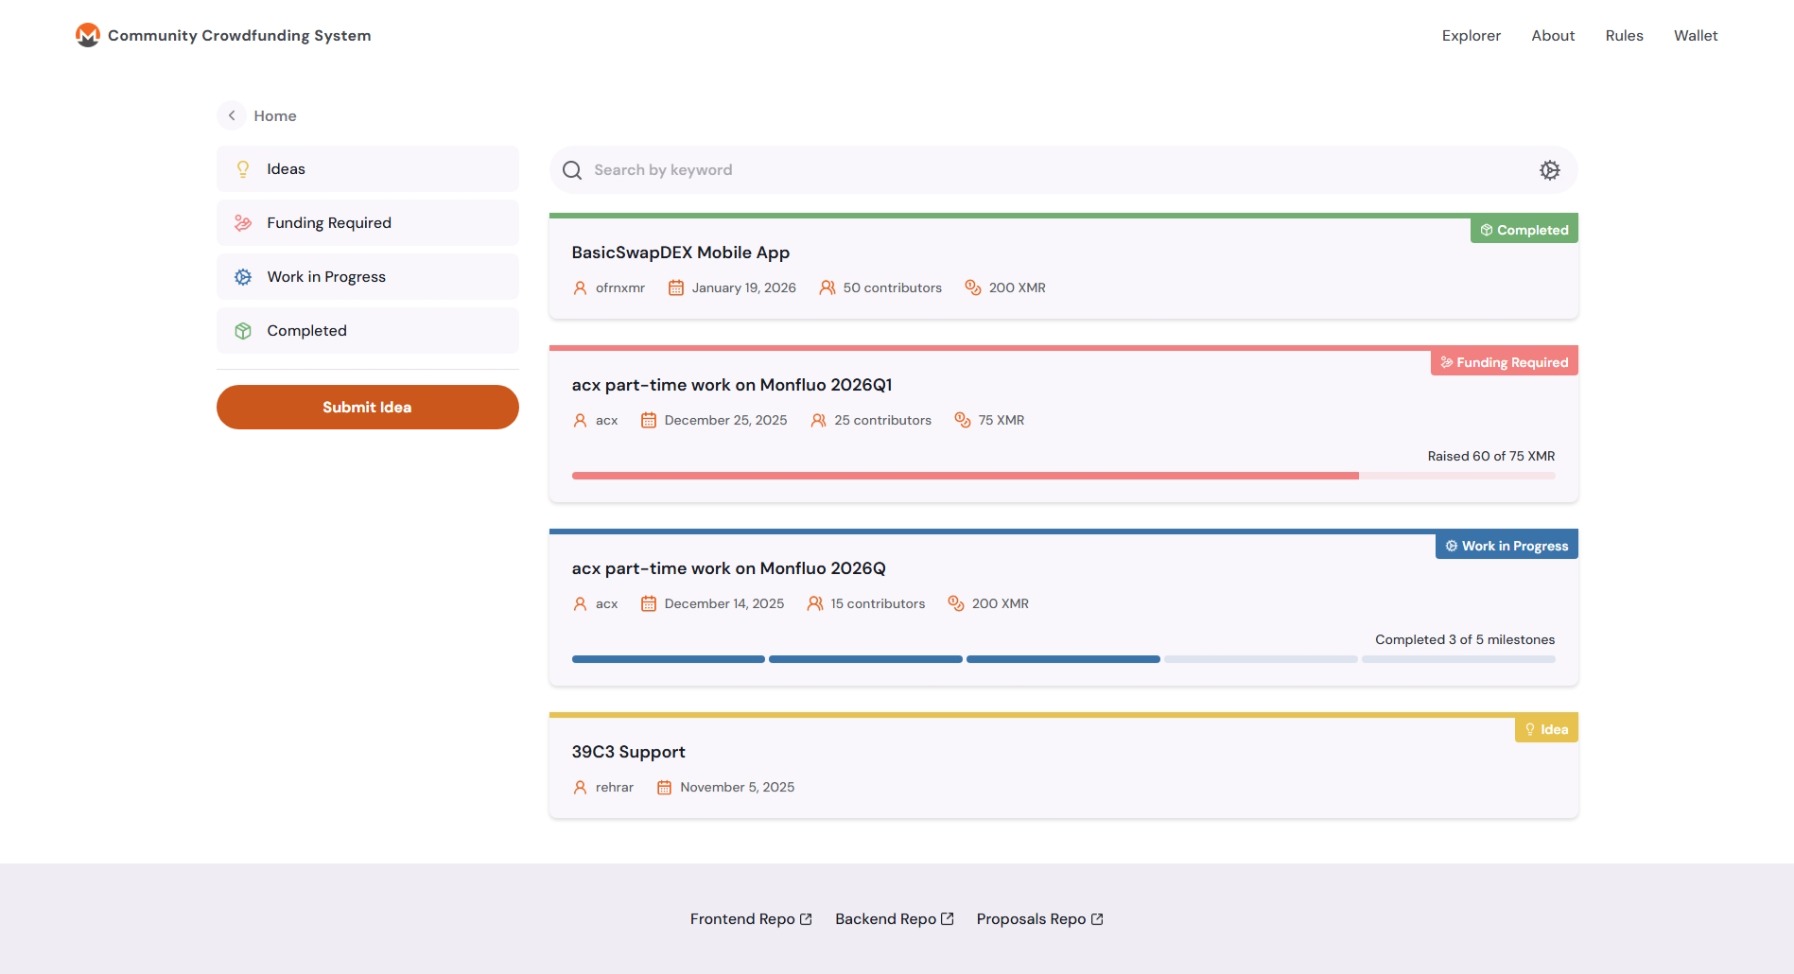Click the coins icon next to 75 XMR
The height and width of the screenshot is (974, 1794).
(x=962, y=420)
